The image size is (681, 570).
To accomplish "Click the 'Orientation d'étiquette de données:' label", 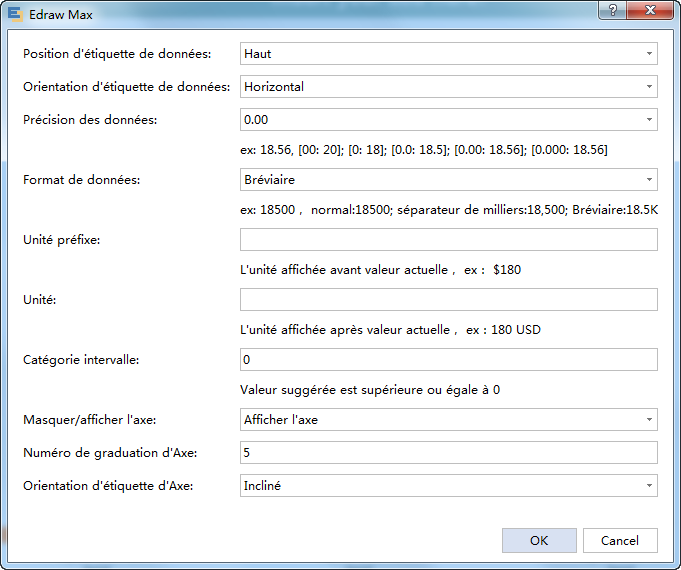I will click(126, 87).
